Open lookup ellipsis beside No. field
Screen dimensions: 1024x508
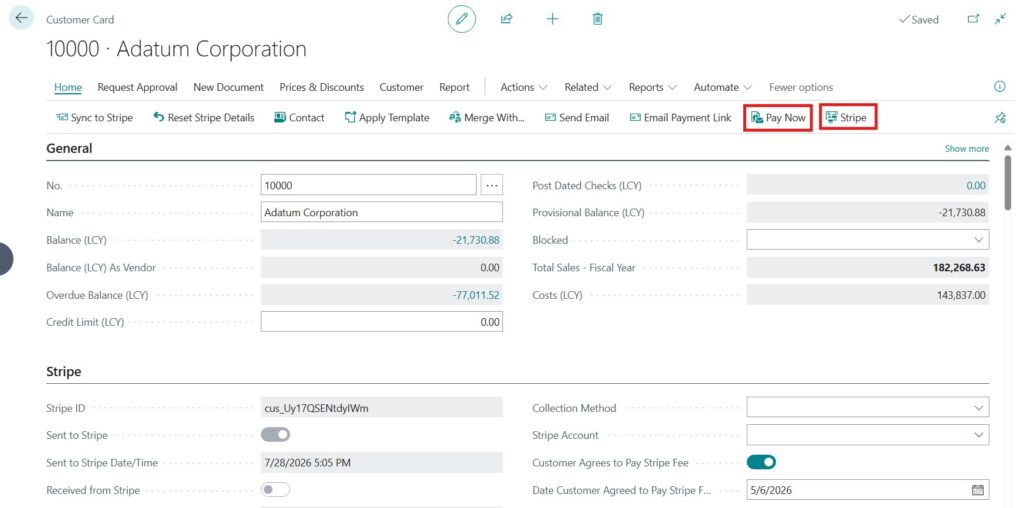[492, 185]
